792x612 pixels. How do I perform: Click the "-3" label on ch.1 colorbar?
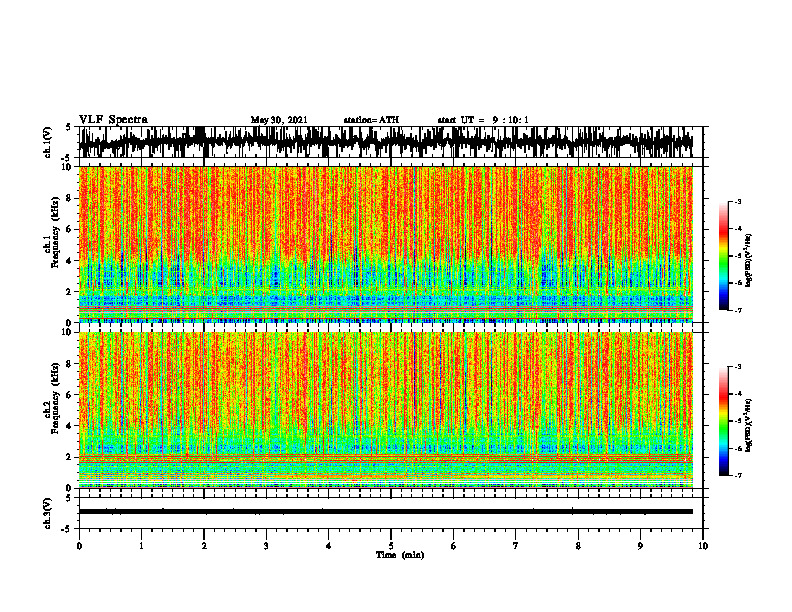coord(738,201)
